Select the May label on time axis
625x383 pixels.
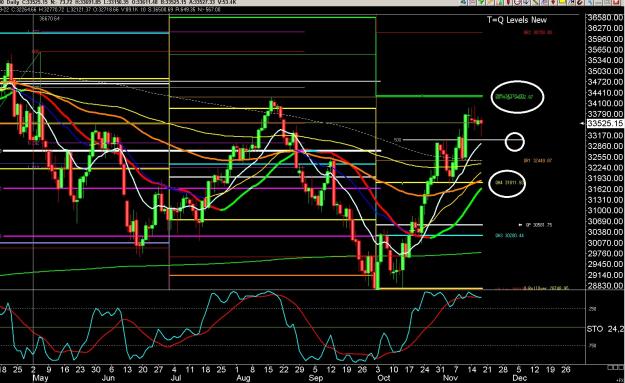pos(40,378)
